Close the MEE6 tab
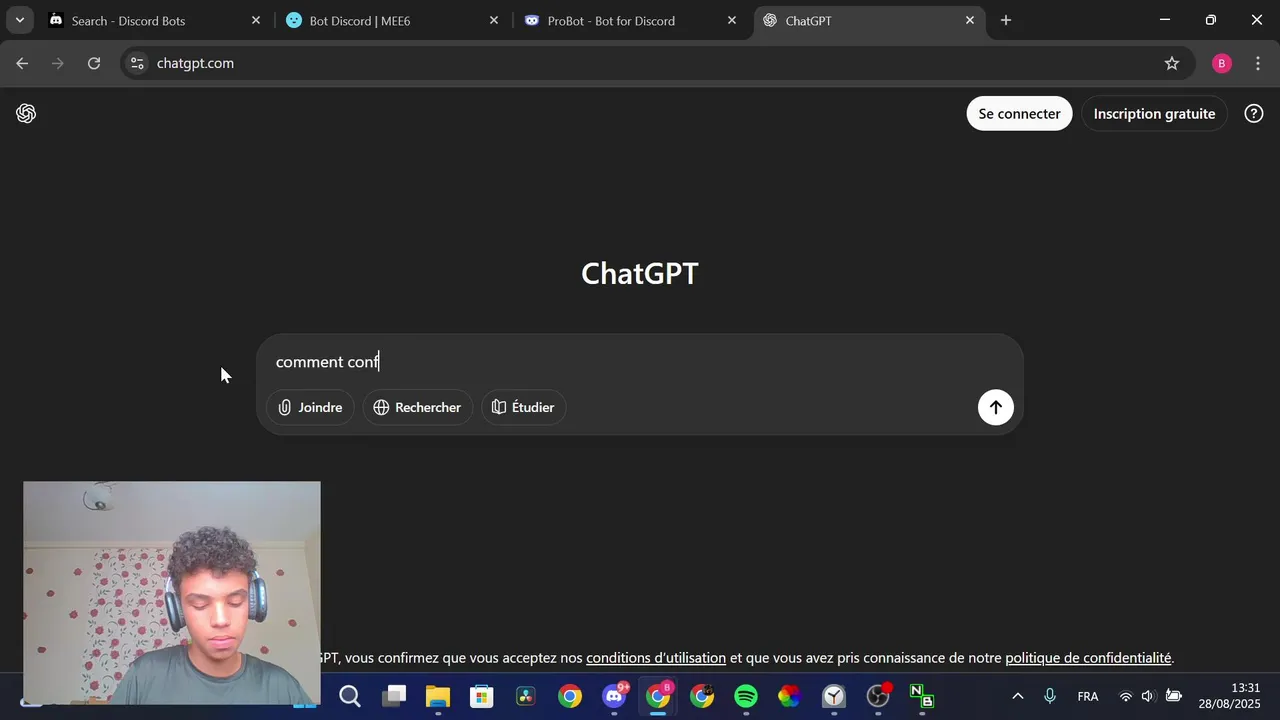This screenshot has width=1280, height=720. [x=494, y=20]
